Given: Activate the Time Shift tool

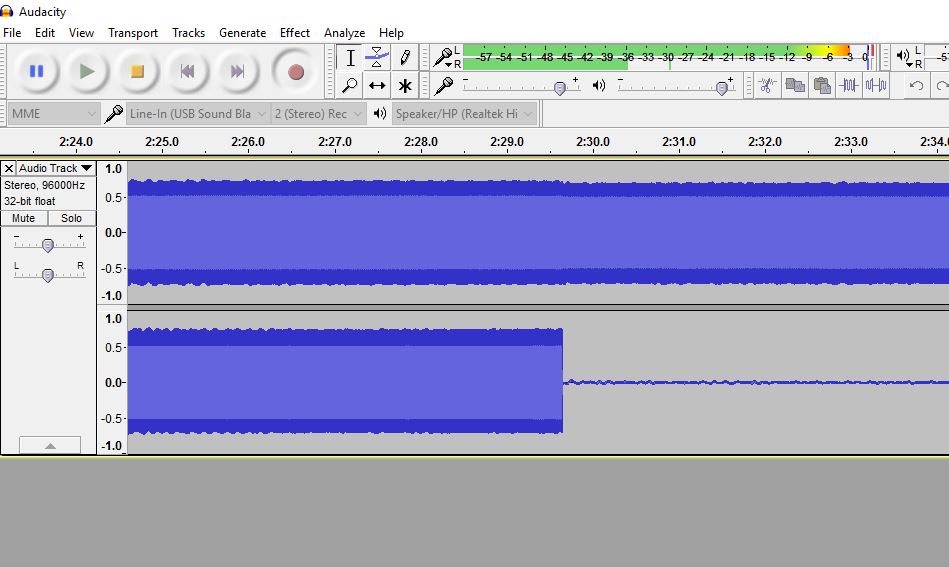Looking at the screenshot, I should click(377, 86).
